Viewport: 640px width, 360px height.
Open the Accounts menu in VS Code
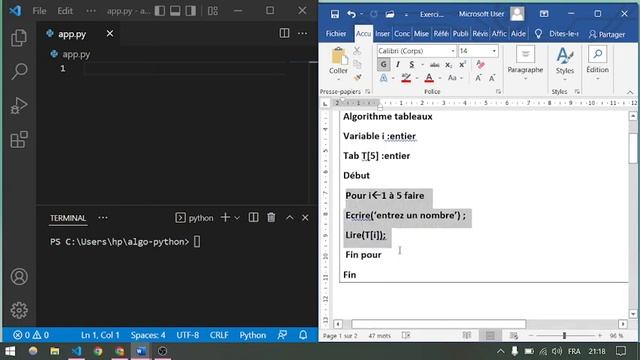(19, 277)
